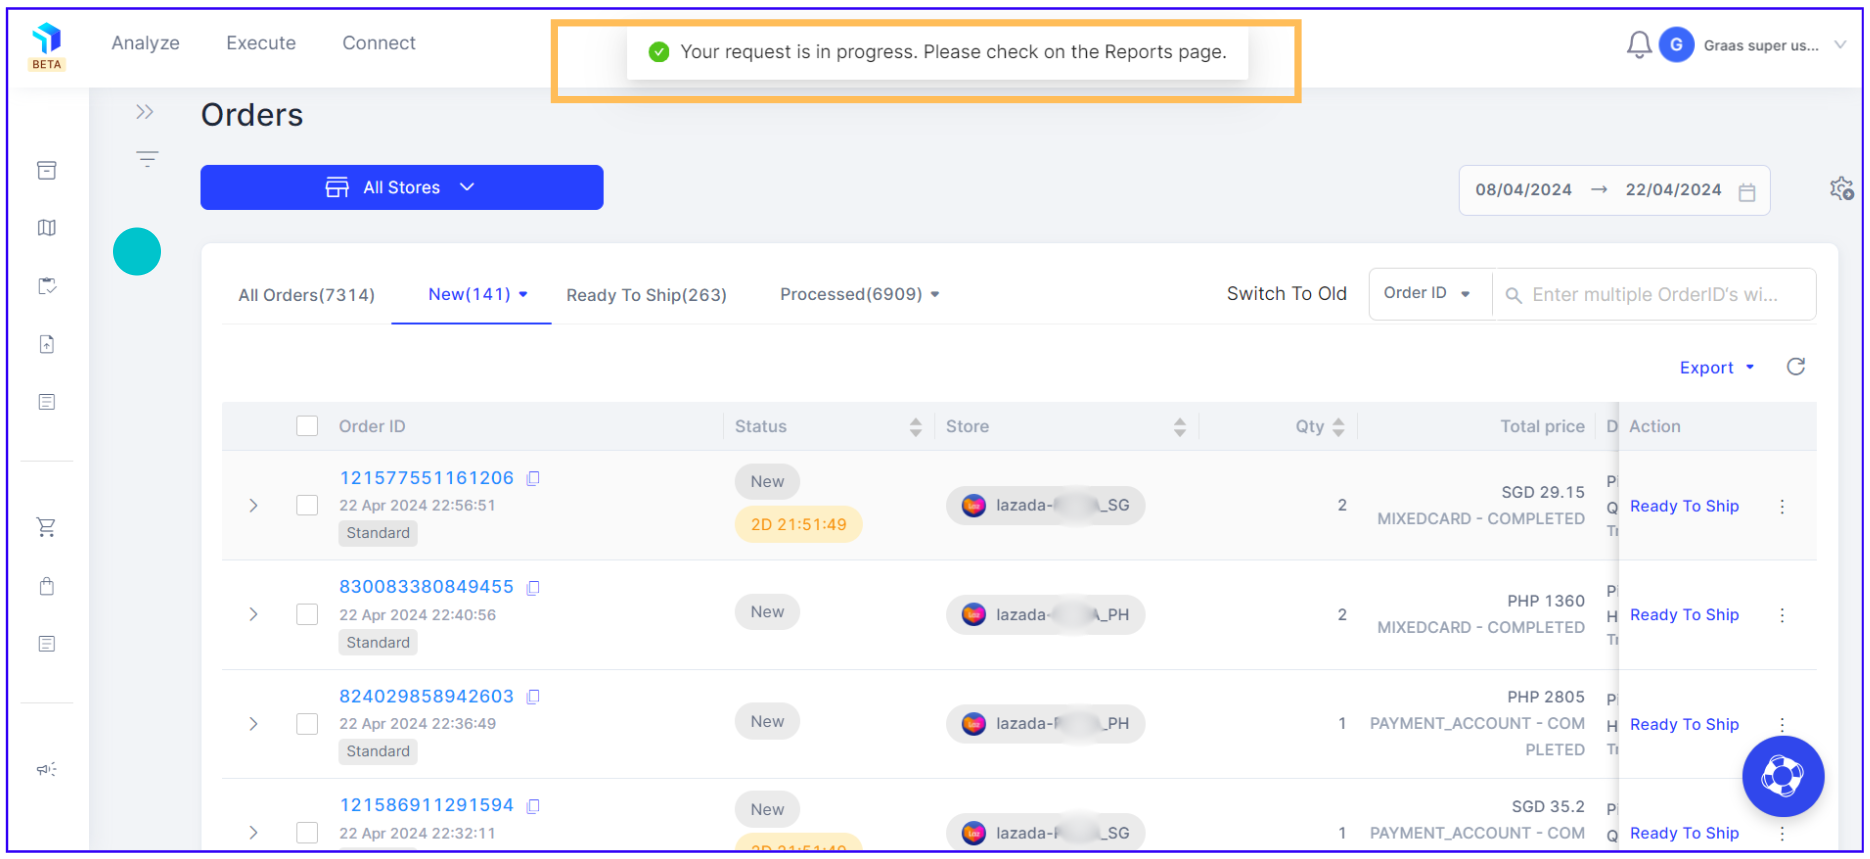The image size is (1870, 859).
Task: Copy order ID 121577551161206
Action: 533,479
